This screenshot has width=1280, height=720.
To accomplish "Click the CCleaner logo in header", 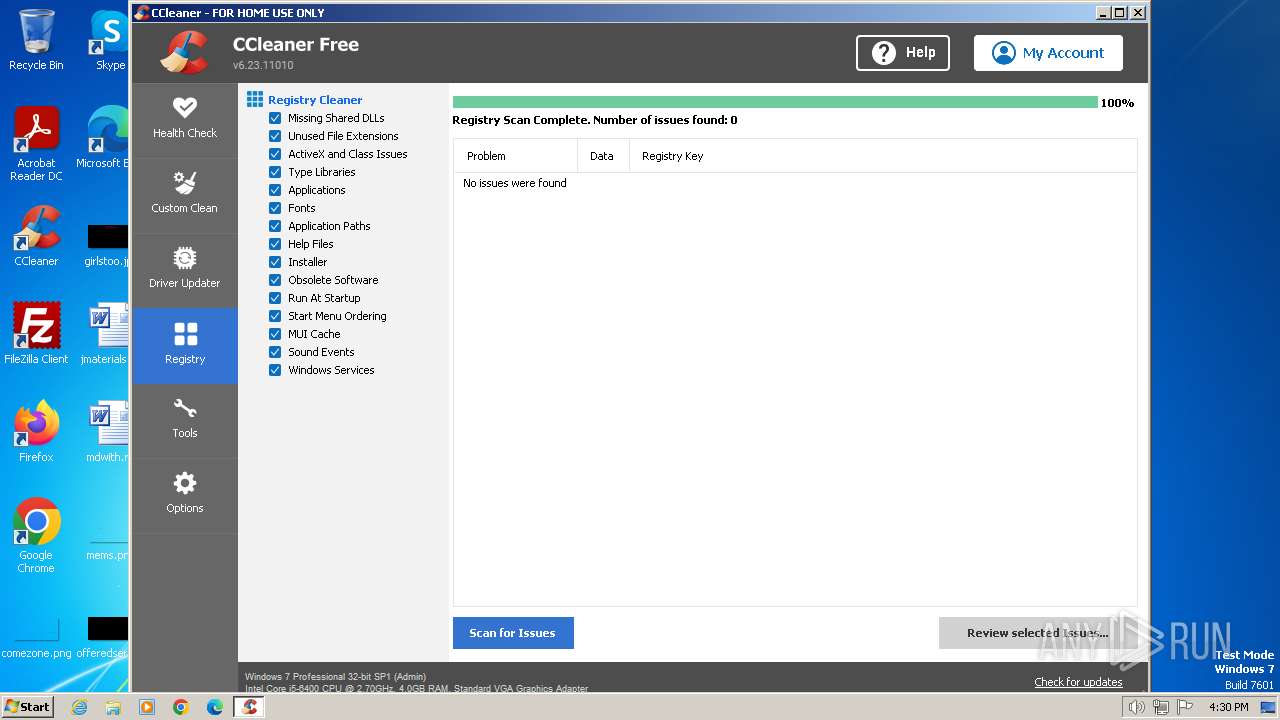I will [x=184, y=52].
